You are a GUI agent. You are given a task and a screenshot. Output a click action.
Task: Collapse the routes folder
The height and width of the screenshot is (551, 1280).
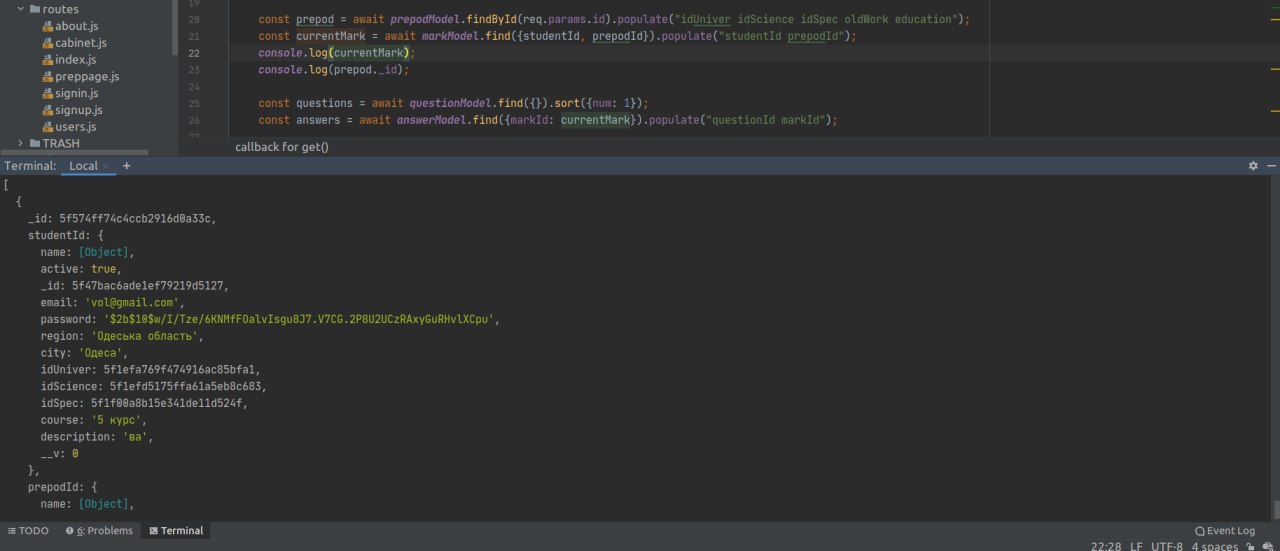point(21,9)
